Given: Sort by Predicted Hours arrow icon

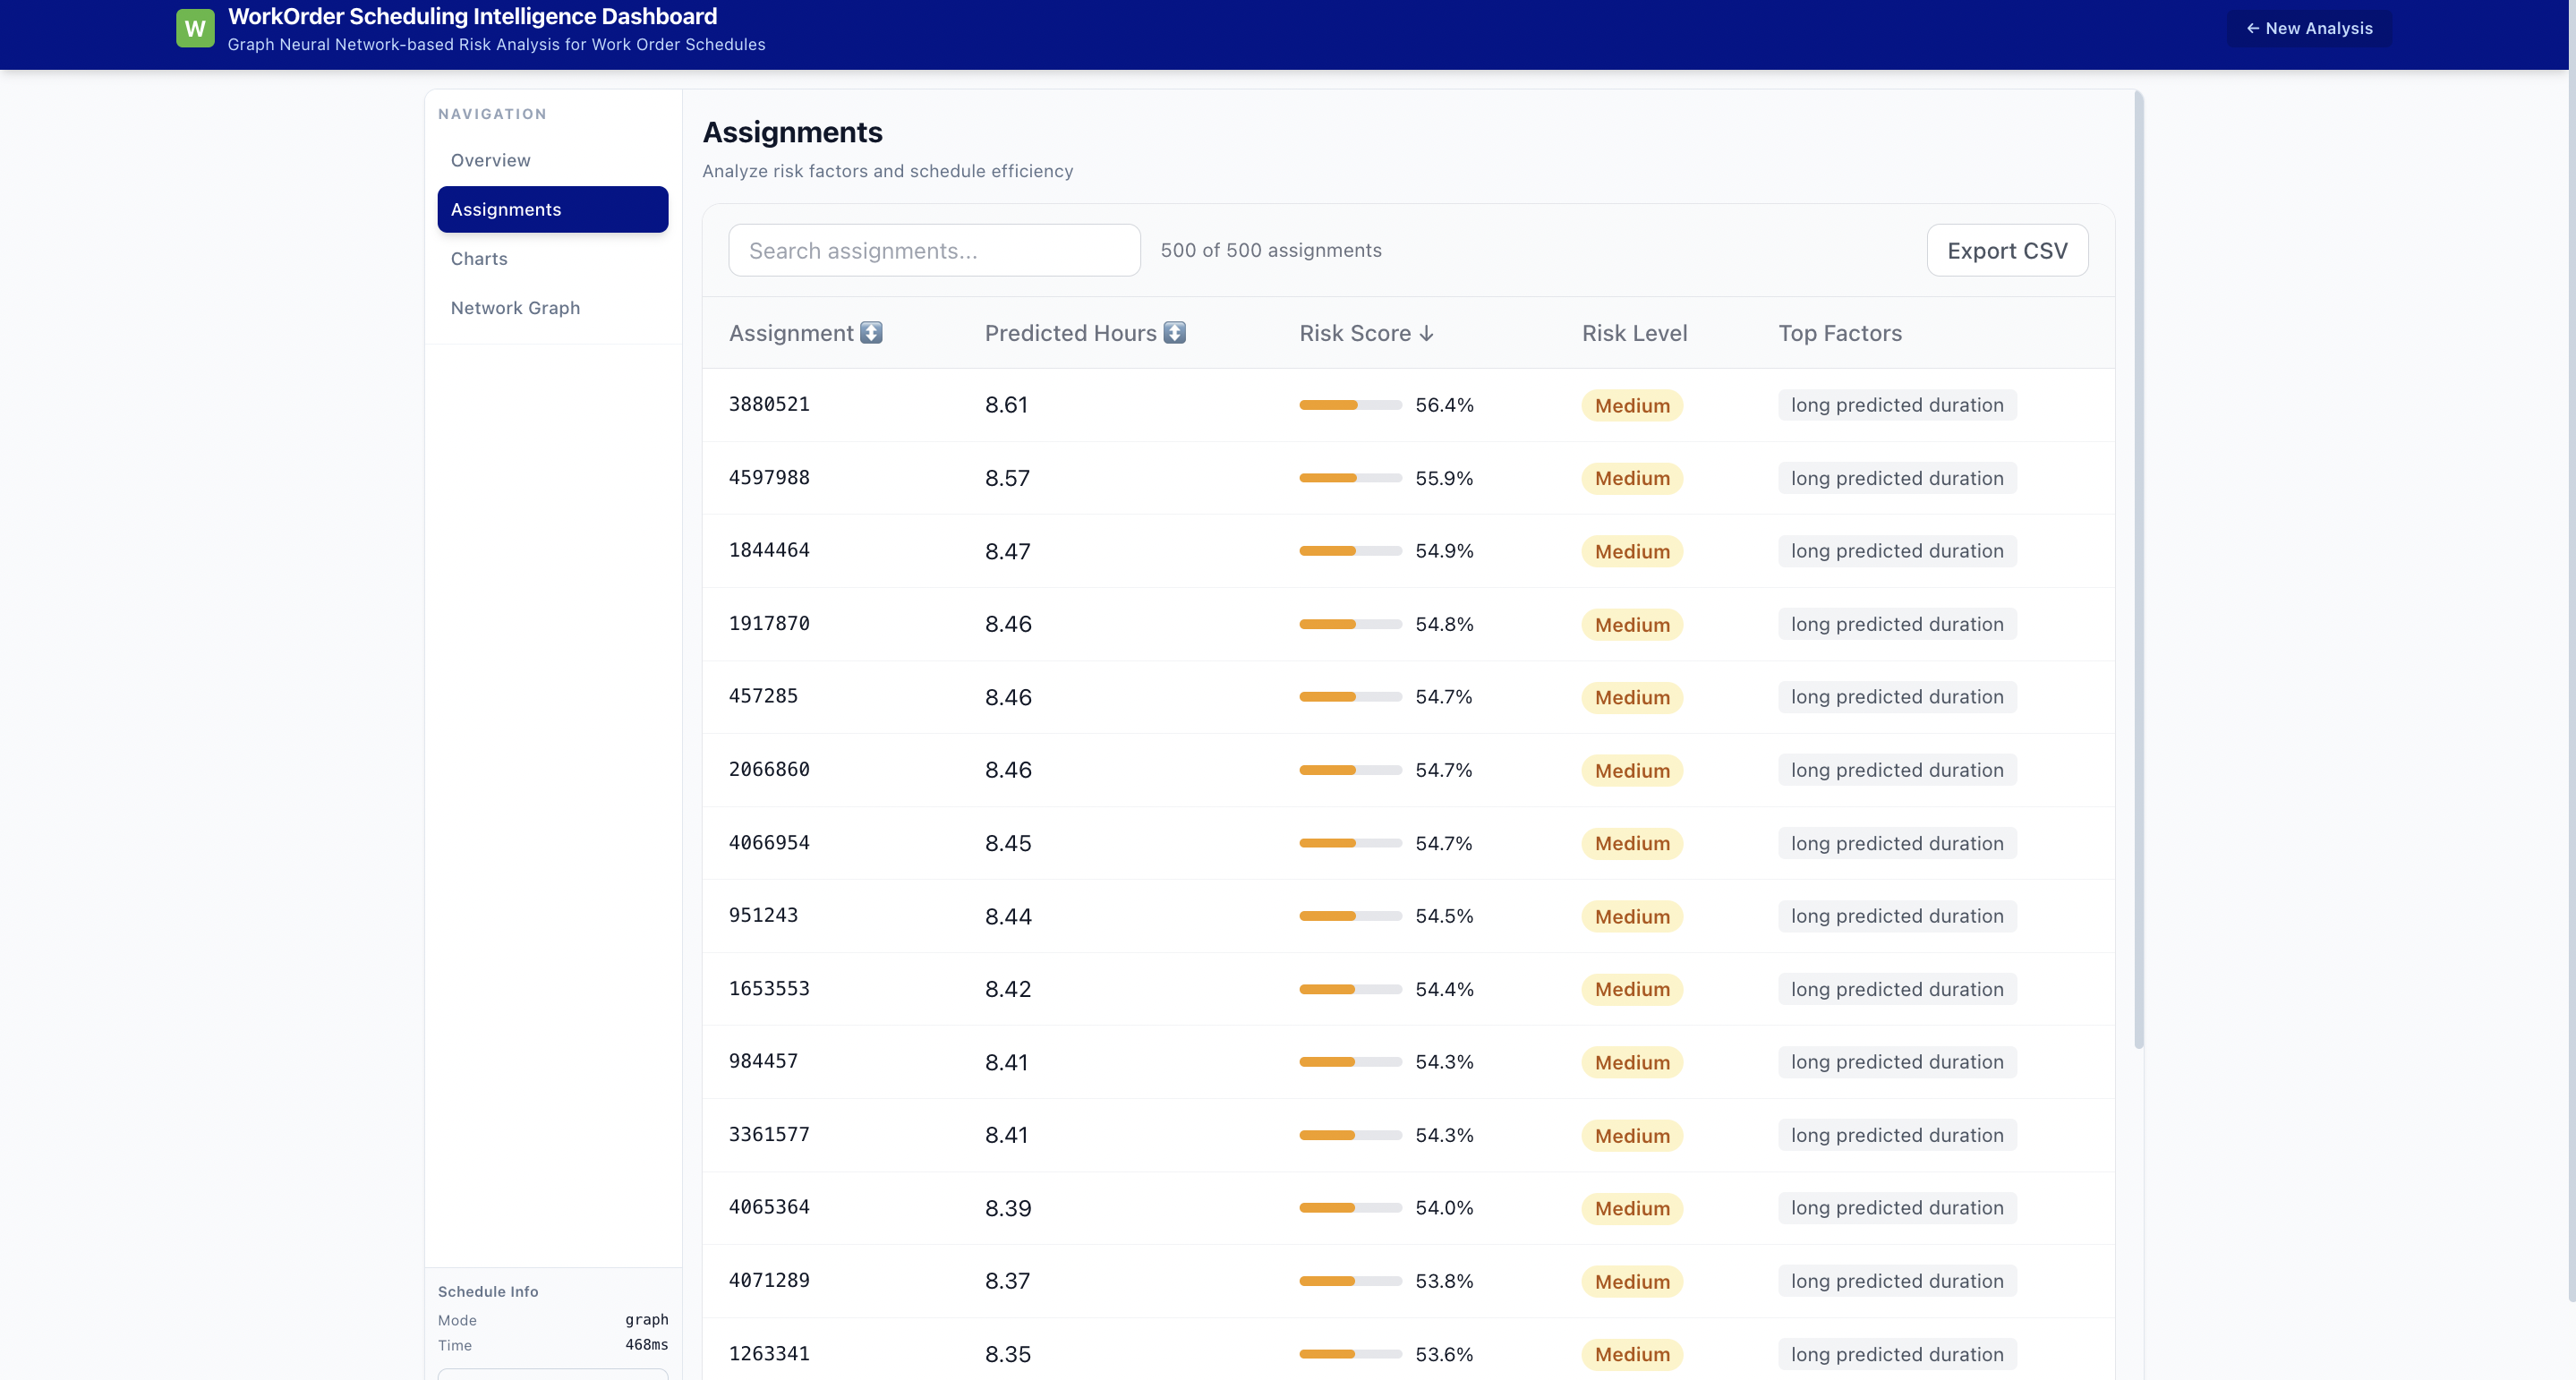Looking at the screenshot, I should 1174,333.
